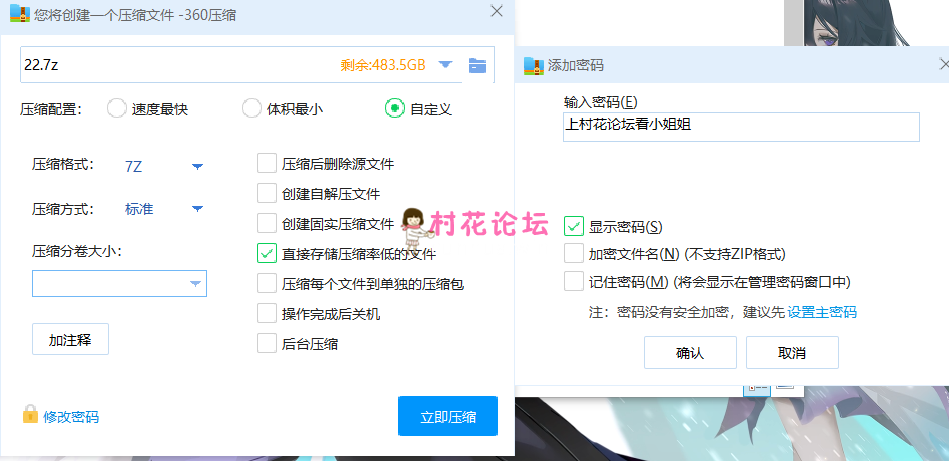
Task: Enable 创建固实压缩文件 checkbox
Action: pos(267,223)
